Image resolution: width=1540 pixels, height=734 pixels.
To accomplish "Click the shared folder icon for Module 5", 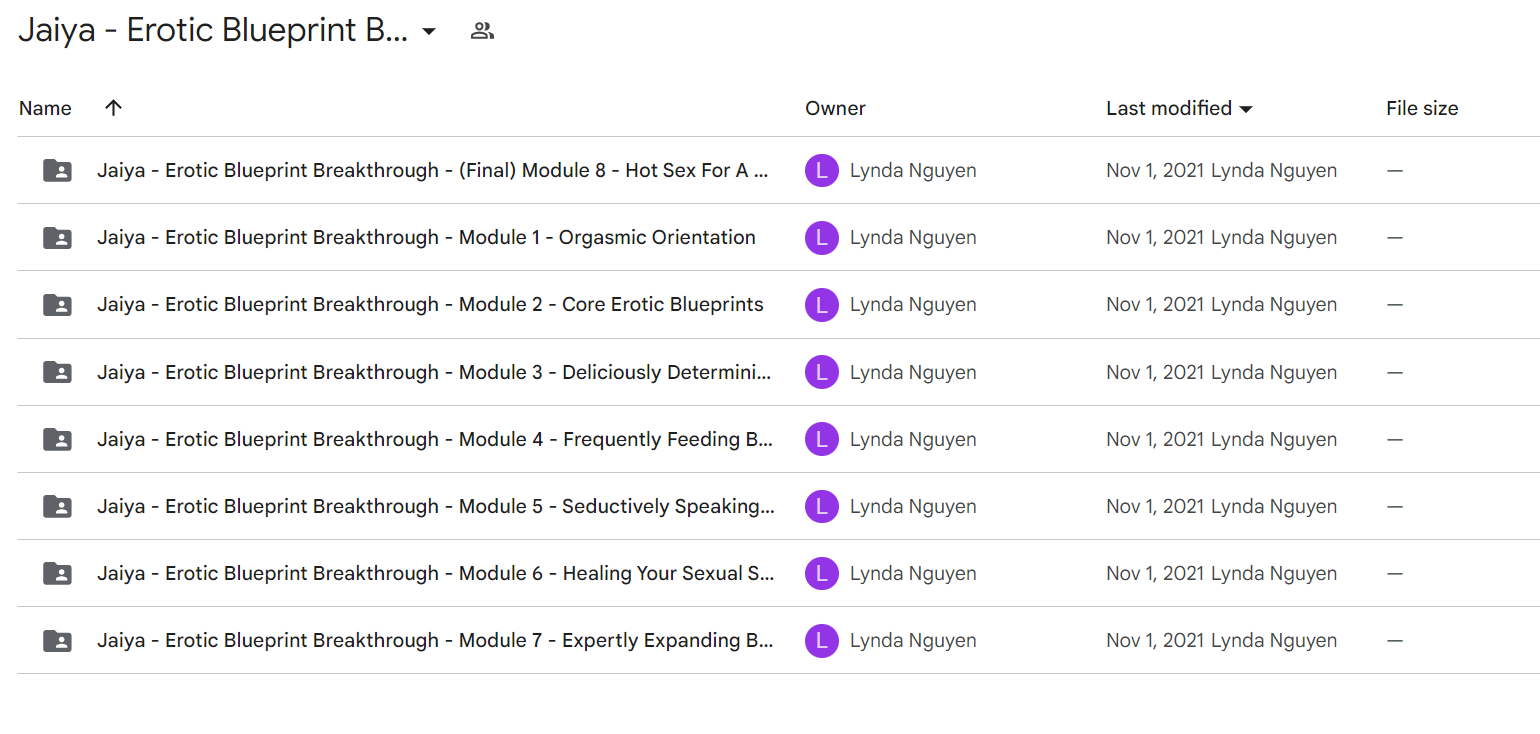I will [x=57, y=506].
